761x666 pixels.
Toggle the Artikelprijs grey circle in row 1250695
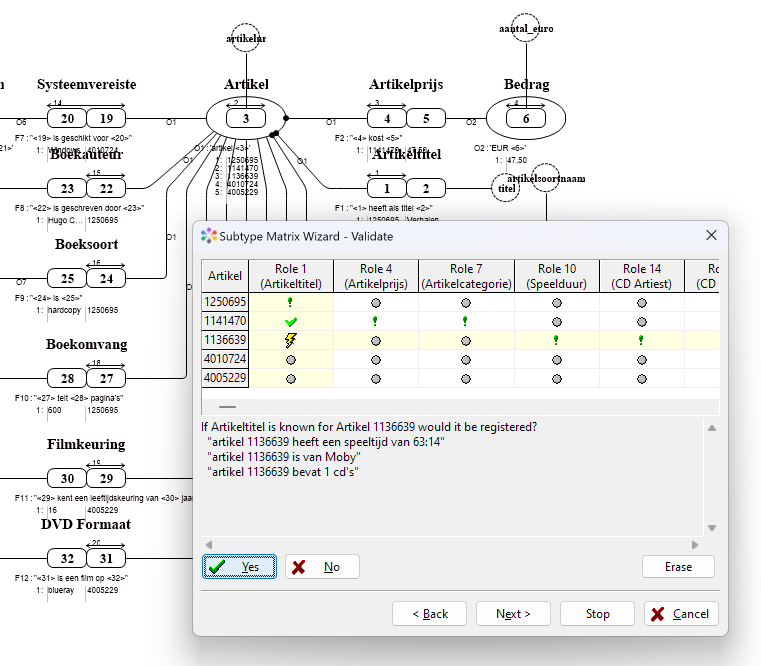pyautogui.click(x=376, y=302)
